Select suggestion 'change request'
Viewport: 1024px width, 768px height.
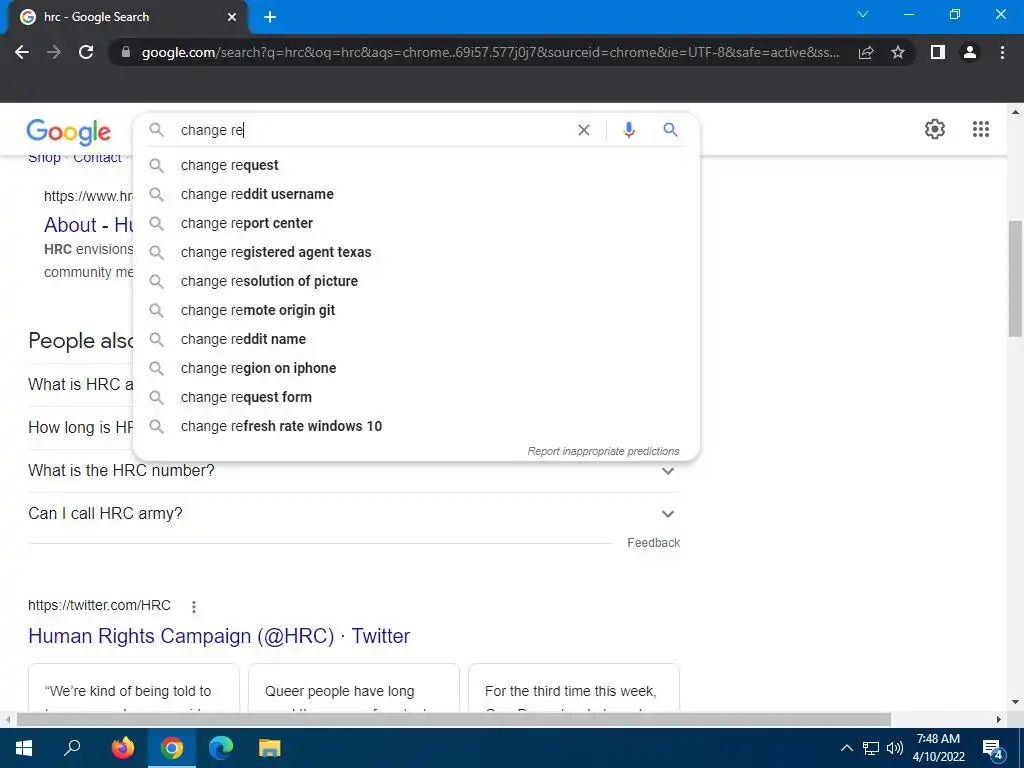(416, 165)
